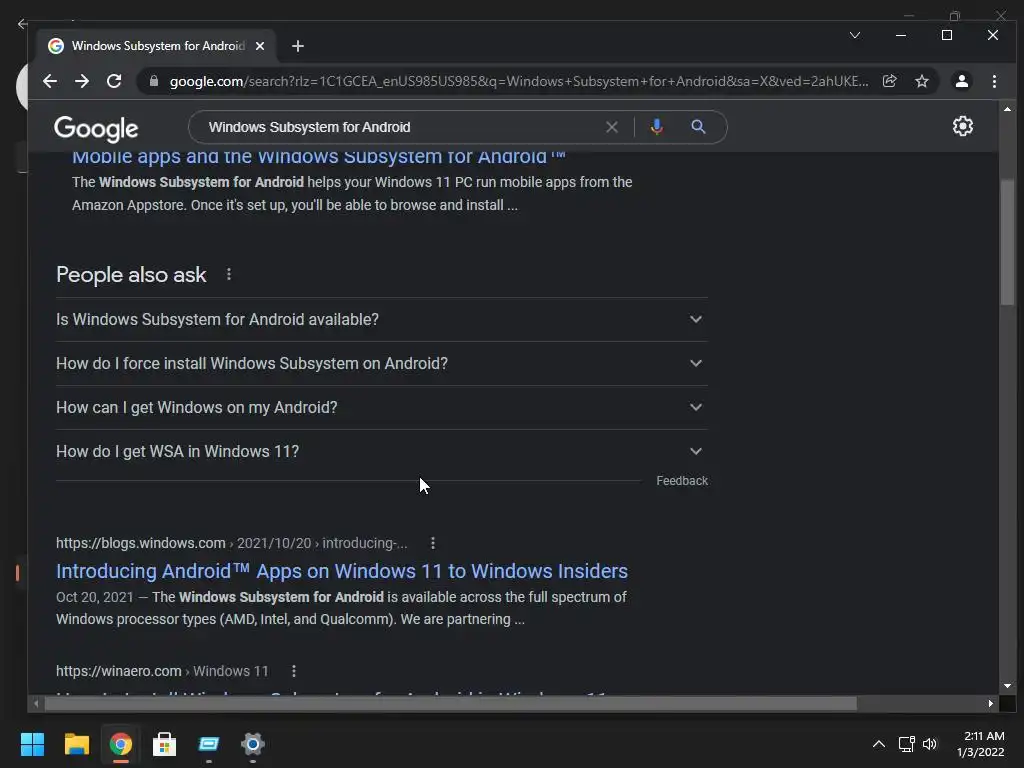Click the "People also ask" heading
Viewport: 1024px width, 768px height.
click(131, 275)
